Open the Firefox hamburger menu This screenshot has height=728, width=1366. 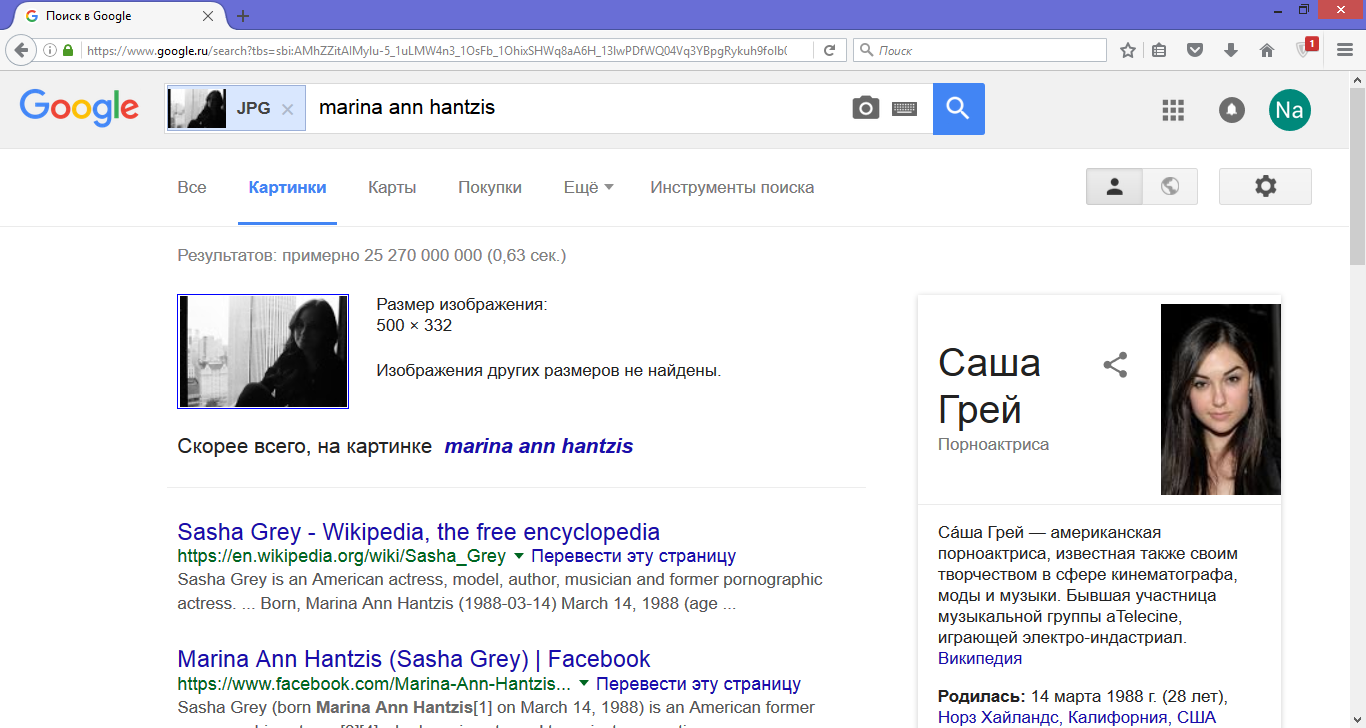(x=1344, y=50)
